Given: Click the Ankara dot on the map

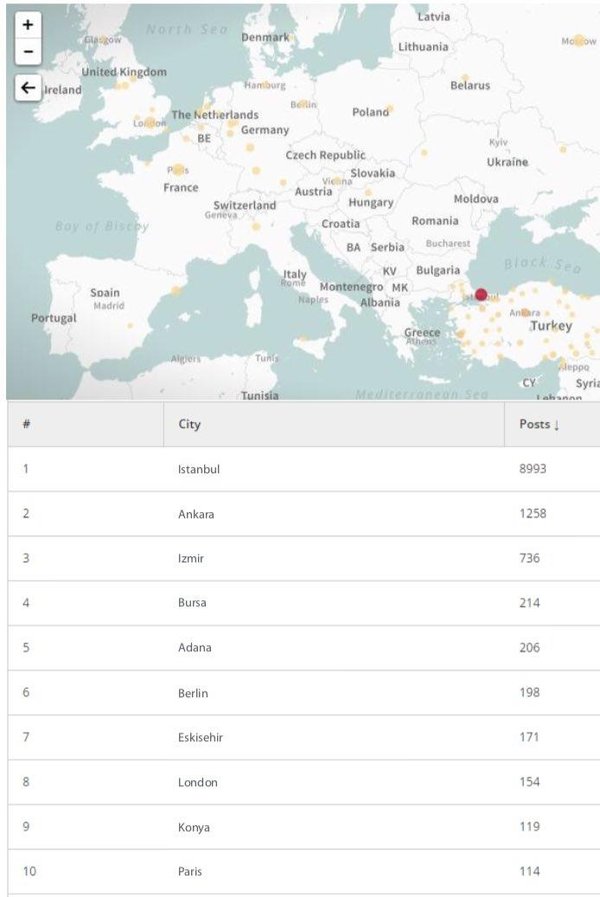Looking at the screenshot, I should point(524,312).
